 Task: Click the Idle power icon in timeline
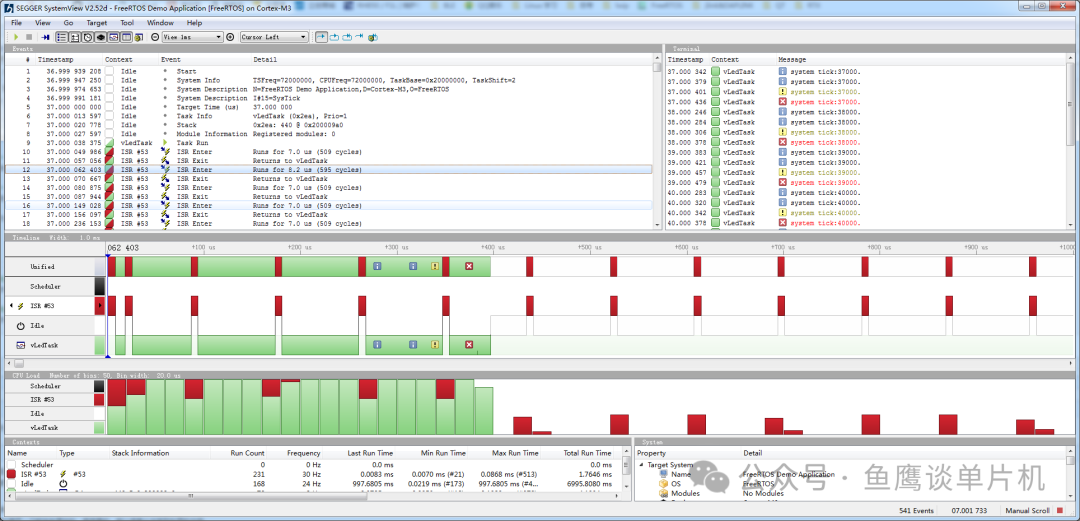(x=21, y=325)
